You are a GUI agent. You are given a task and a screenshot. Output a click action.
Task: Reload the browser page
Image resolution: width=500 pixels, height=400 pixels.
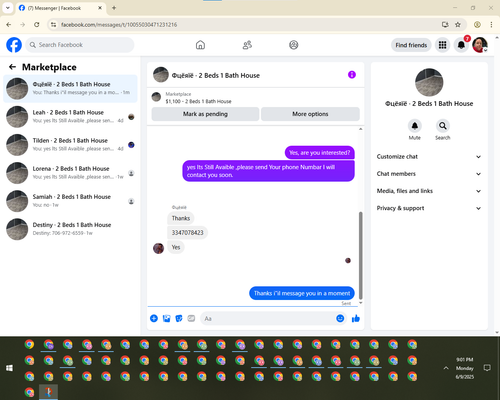coord(37,25)
